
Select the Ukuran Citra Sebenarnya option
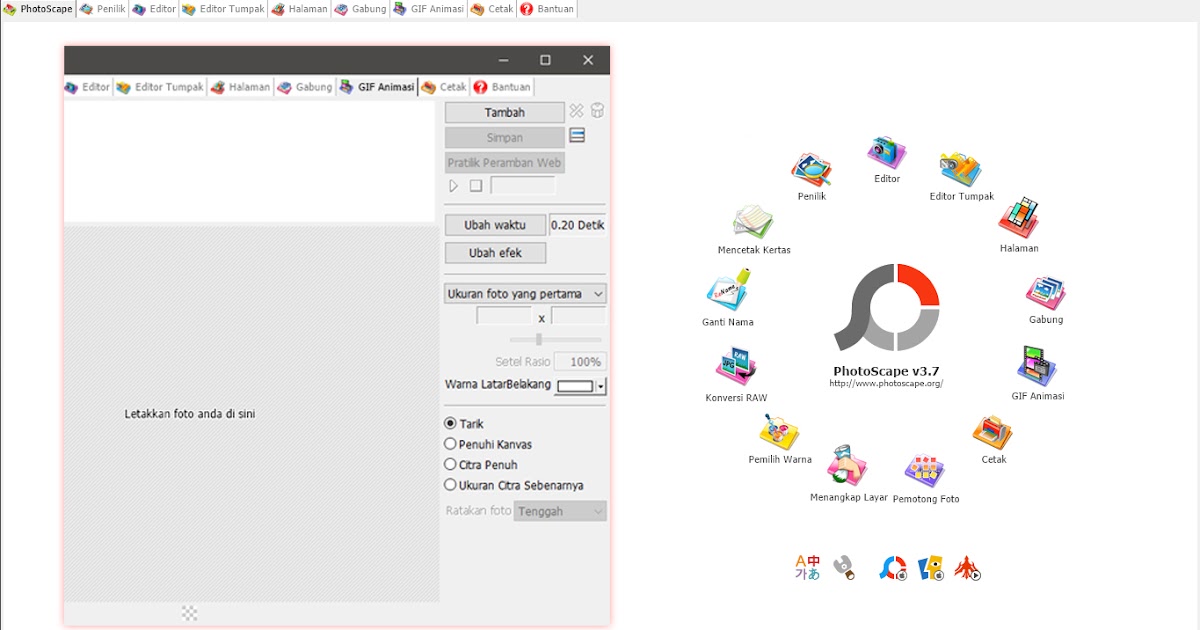[450, 485]
